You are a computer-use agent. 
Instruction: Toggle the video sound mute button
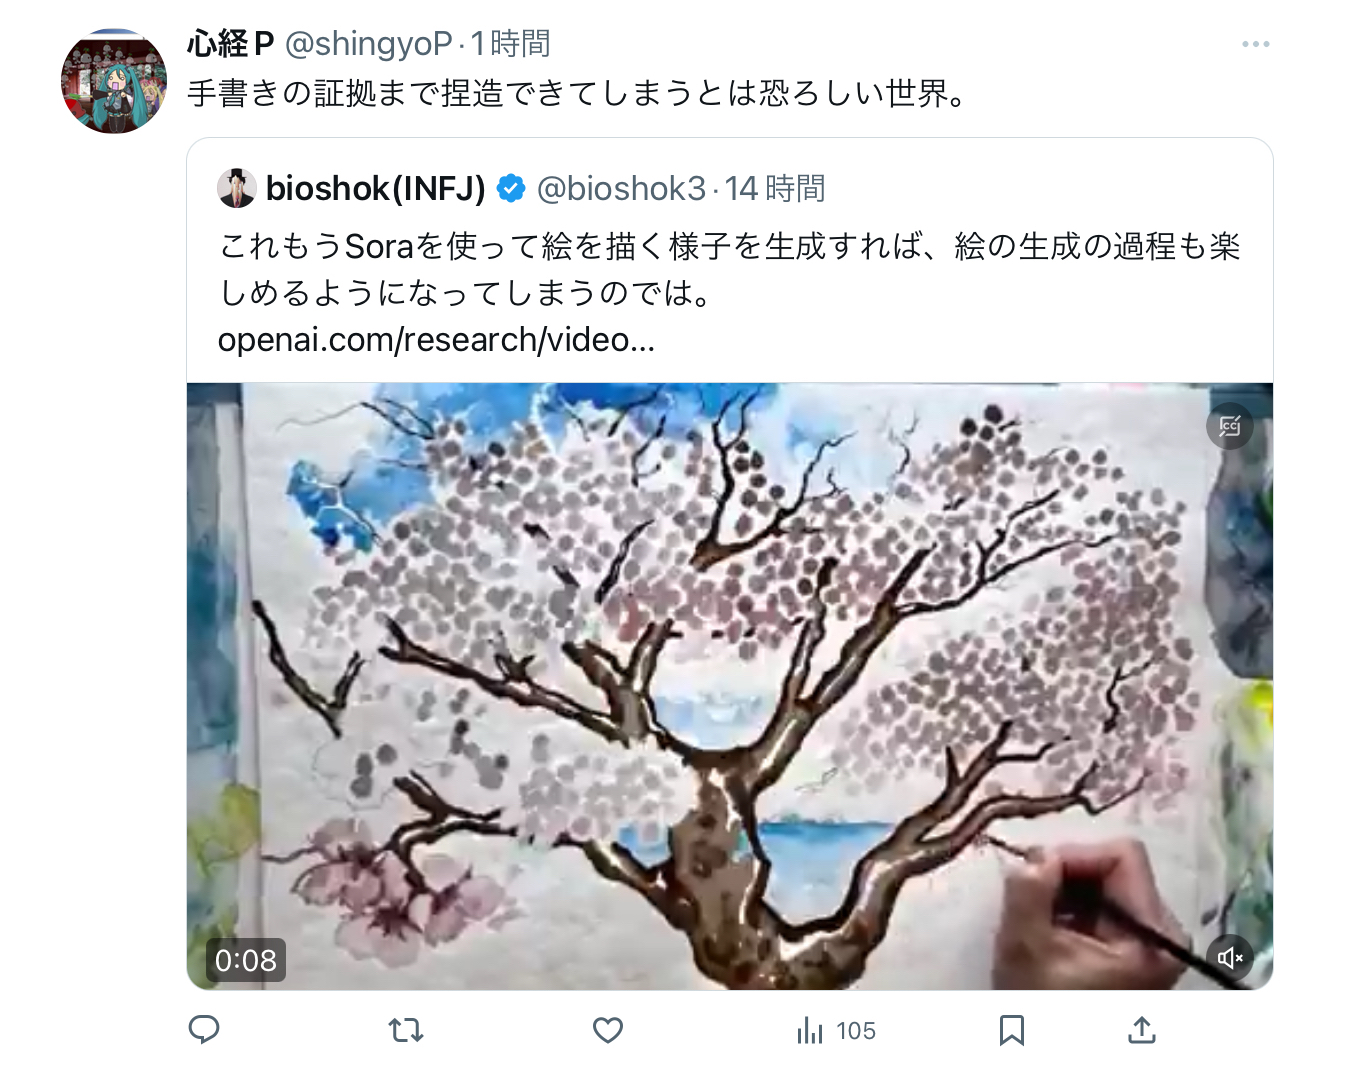click(1230, 958)
